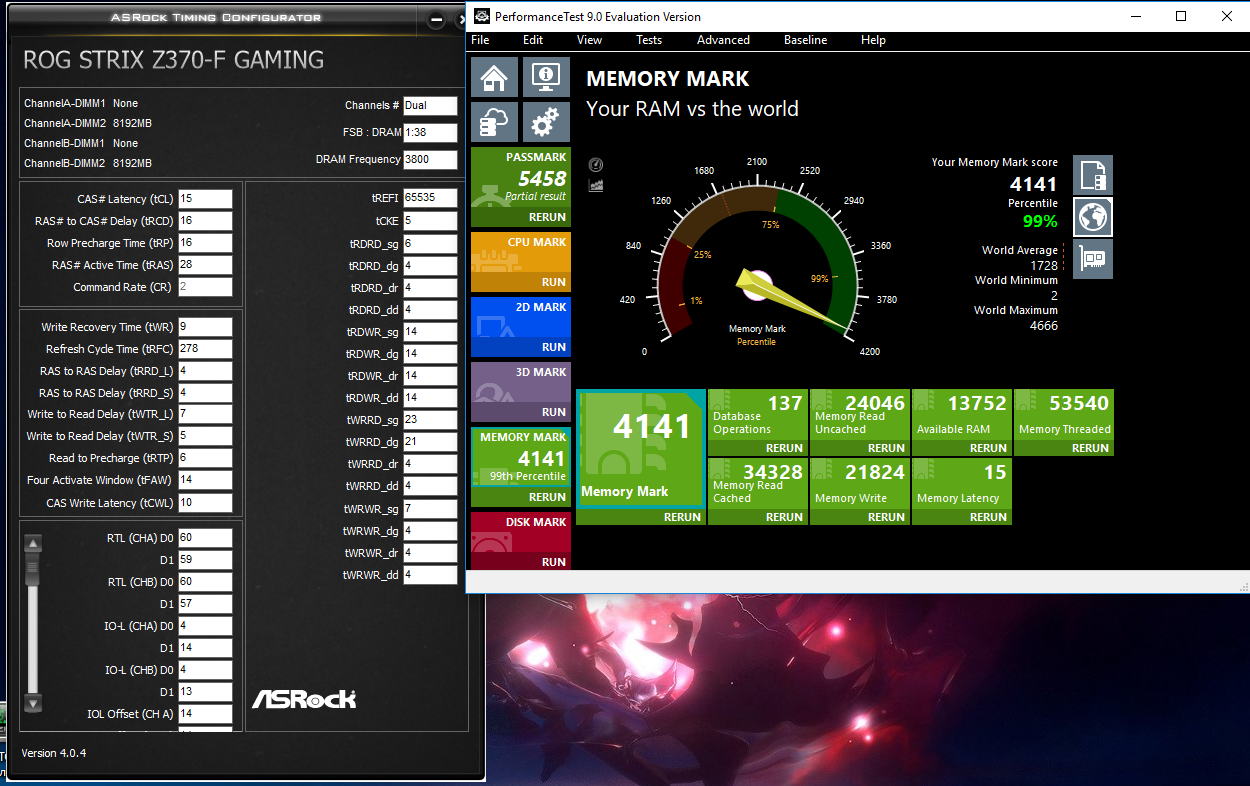Click the 99% percentile text
This screenshot has height=786, width=1250.
tap(1040, 221)
